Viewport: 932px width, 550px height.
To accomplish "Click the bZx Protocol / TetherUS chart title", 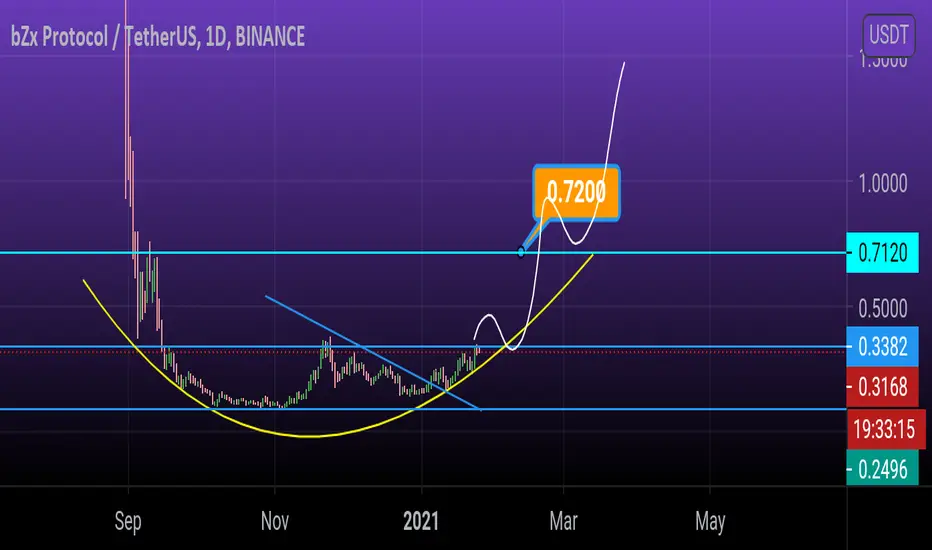I will (158, 37).
